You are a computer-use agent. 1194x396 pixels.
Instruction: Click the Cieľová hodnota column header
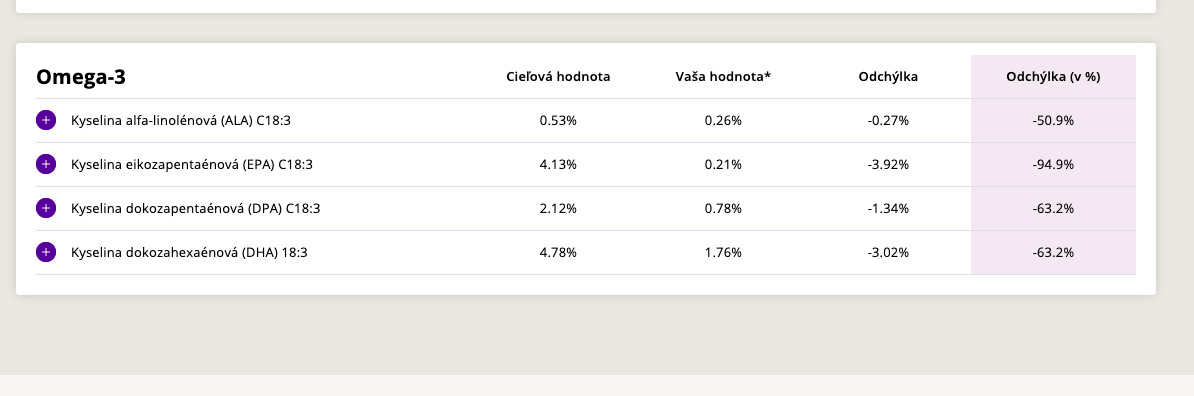(558, 77)
